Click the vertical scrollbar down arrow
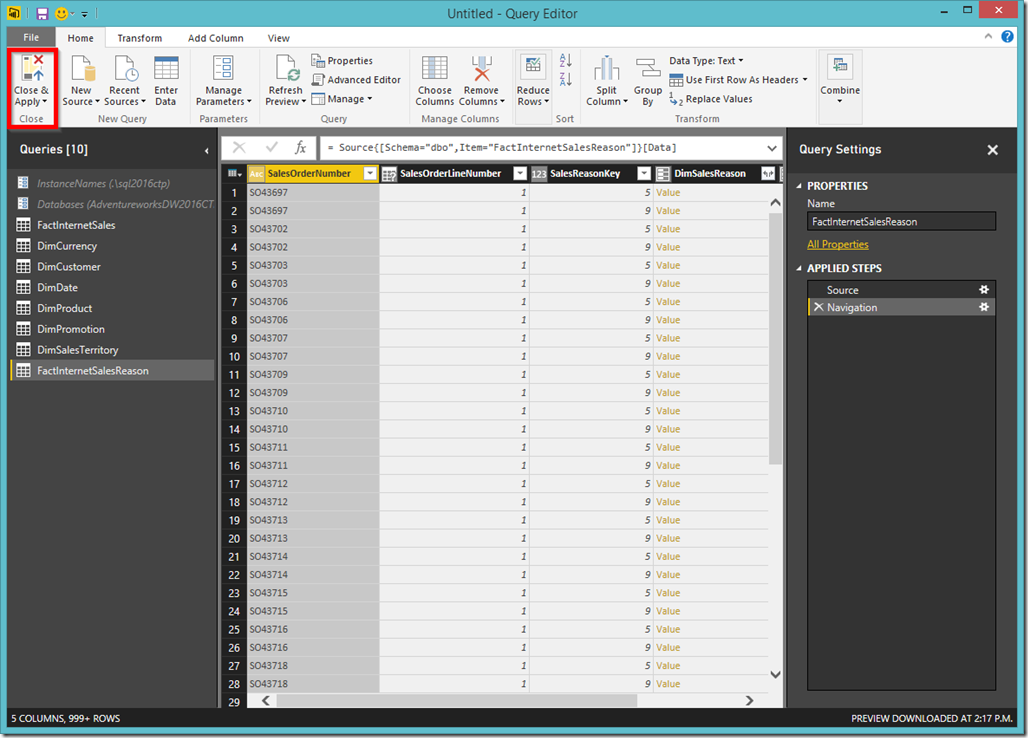Image resolution: width=1028 pixels, height=738 pixels. point(776,674)
